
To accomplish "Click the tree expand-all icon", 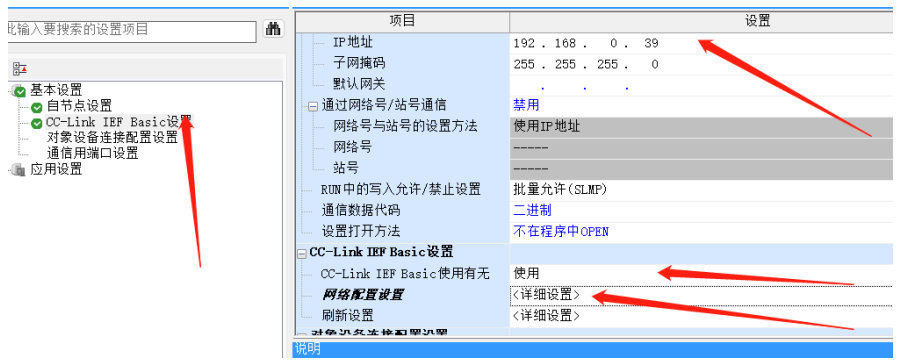I will (20, 69).
